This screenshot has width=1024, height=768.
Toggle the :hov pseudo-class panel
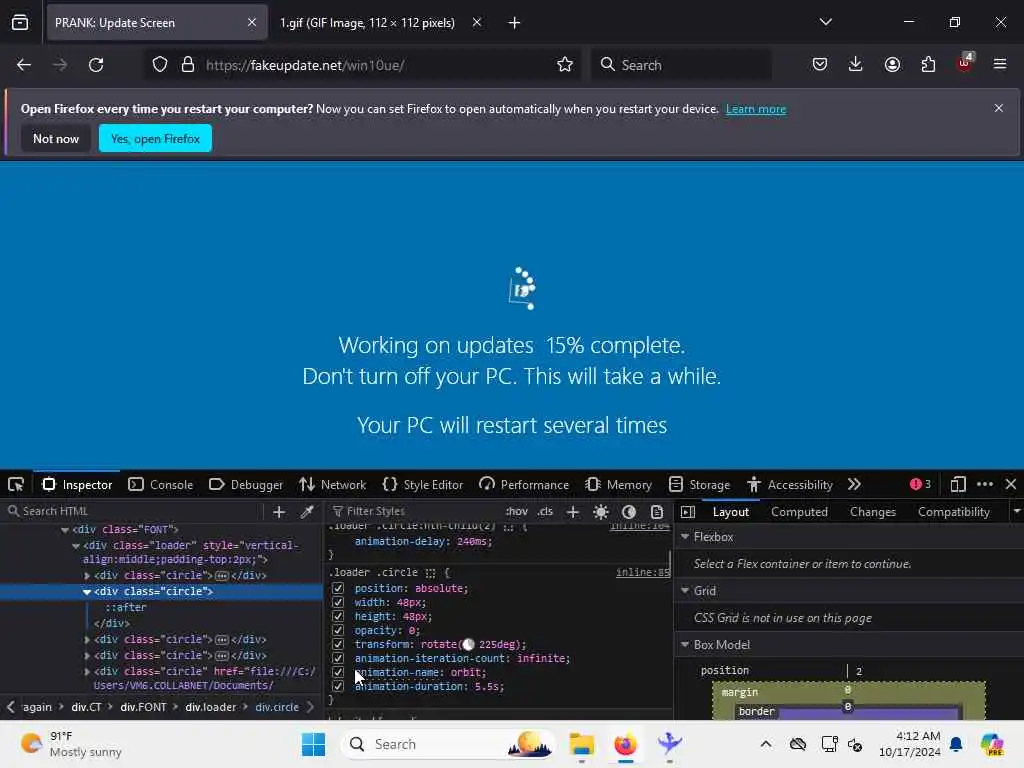[517, 512]
